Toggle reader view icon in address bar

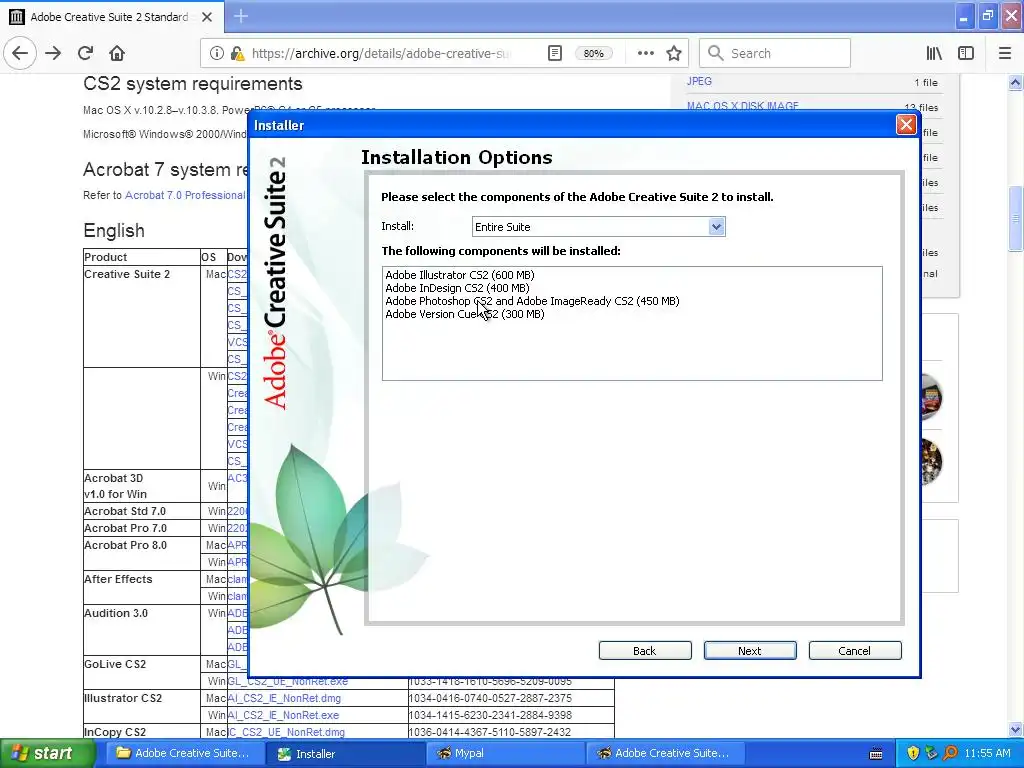[x=554, y=54]
